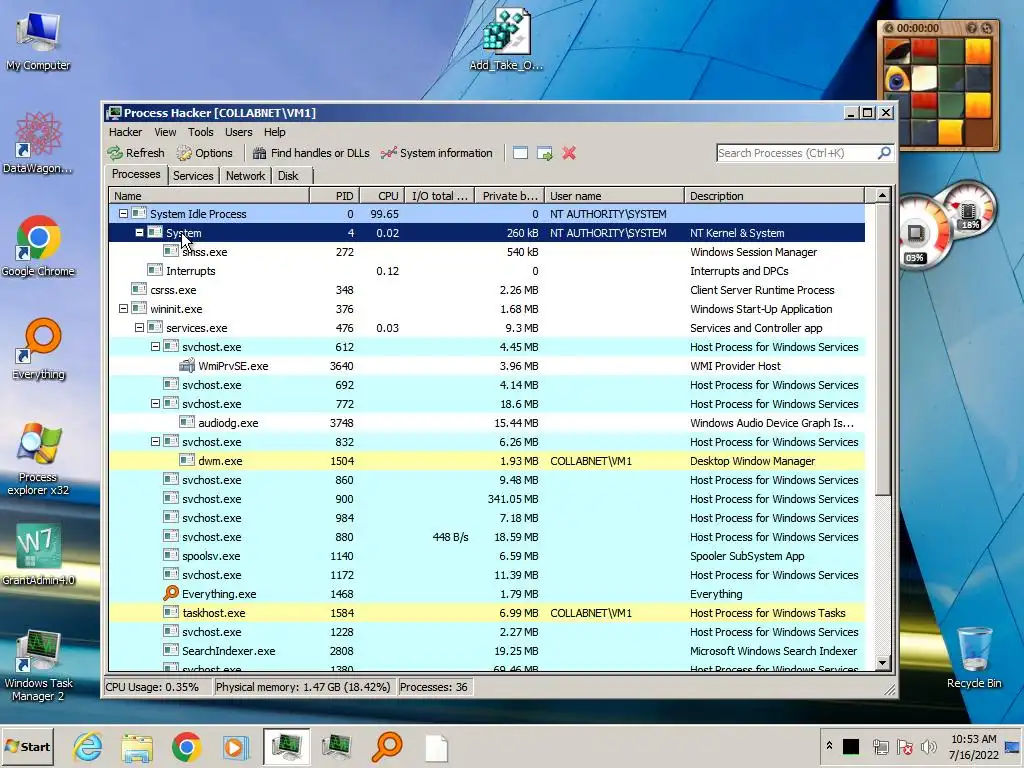
Task: Switch to the Network tab
Action: pyautogui.click(x=246, y=176)
